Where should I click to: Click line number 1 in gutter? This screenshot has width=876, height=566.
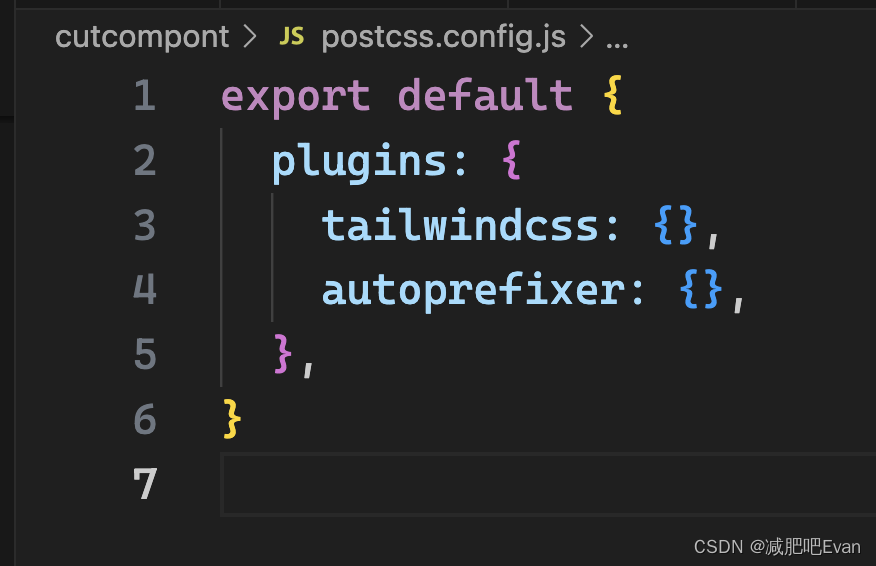point(145,95)
